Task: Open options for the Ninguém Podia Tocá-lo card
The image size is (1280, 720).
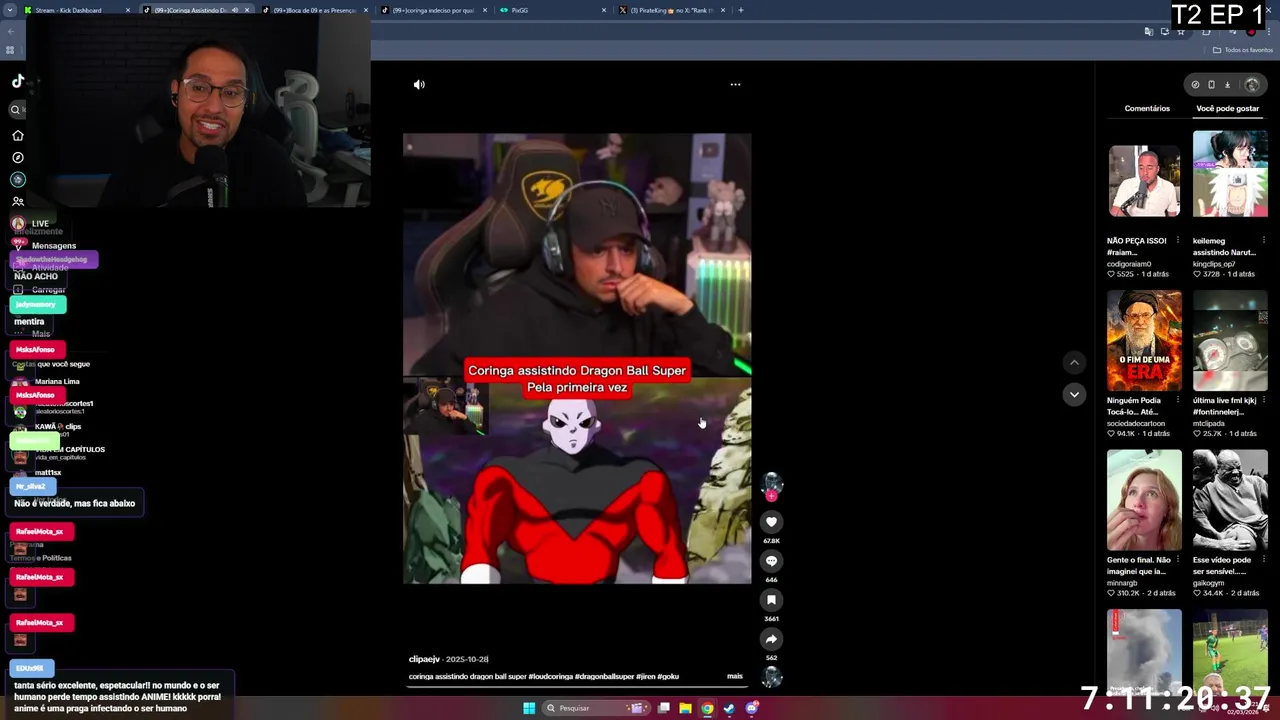Action: pyautogui.click(x=1178, y=400)
